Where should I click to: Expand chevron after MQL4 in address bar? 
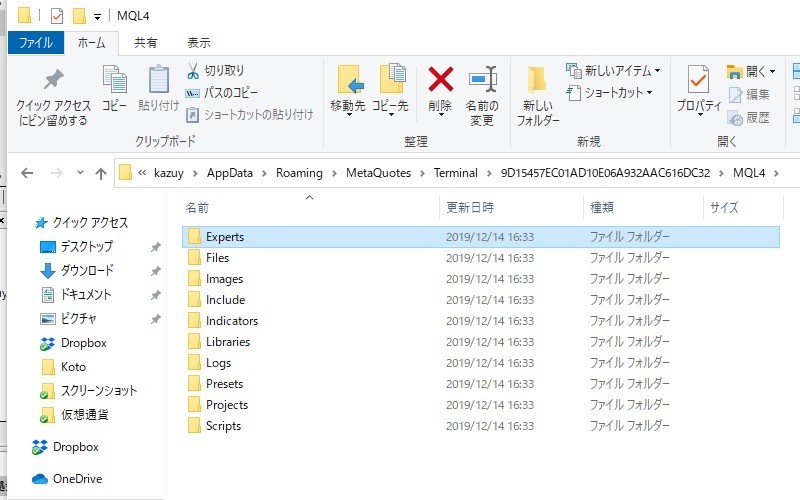tap(776, 173)
